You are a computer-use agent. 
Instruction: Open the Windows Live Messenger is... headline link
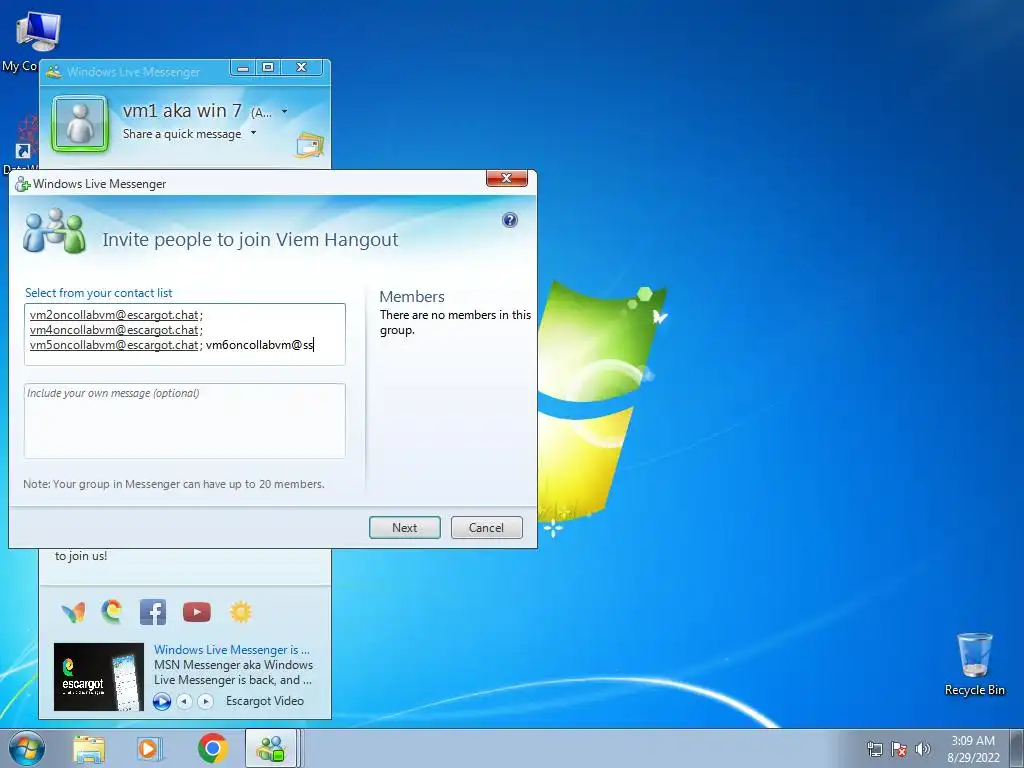click(232, 650)
